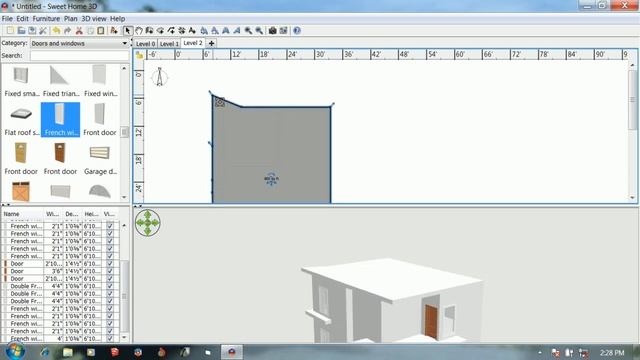Select the Create polylines tool

click(x=171, y=31)
